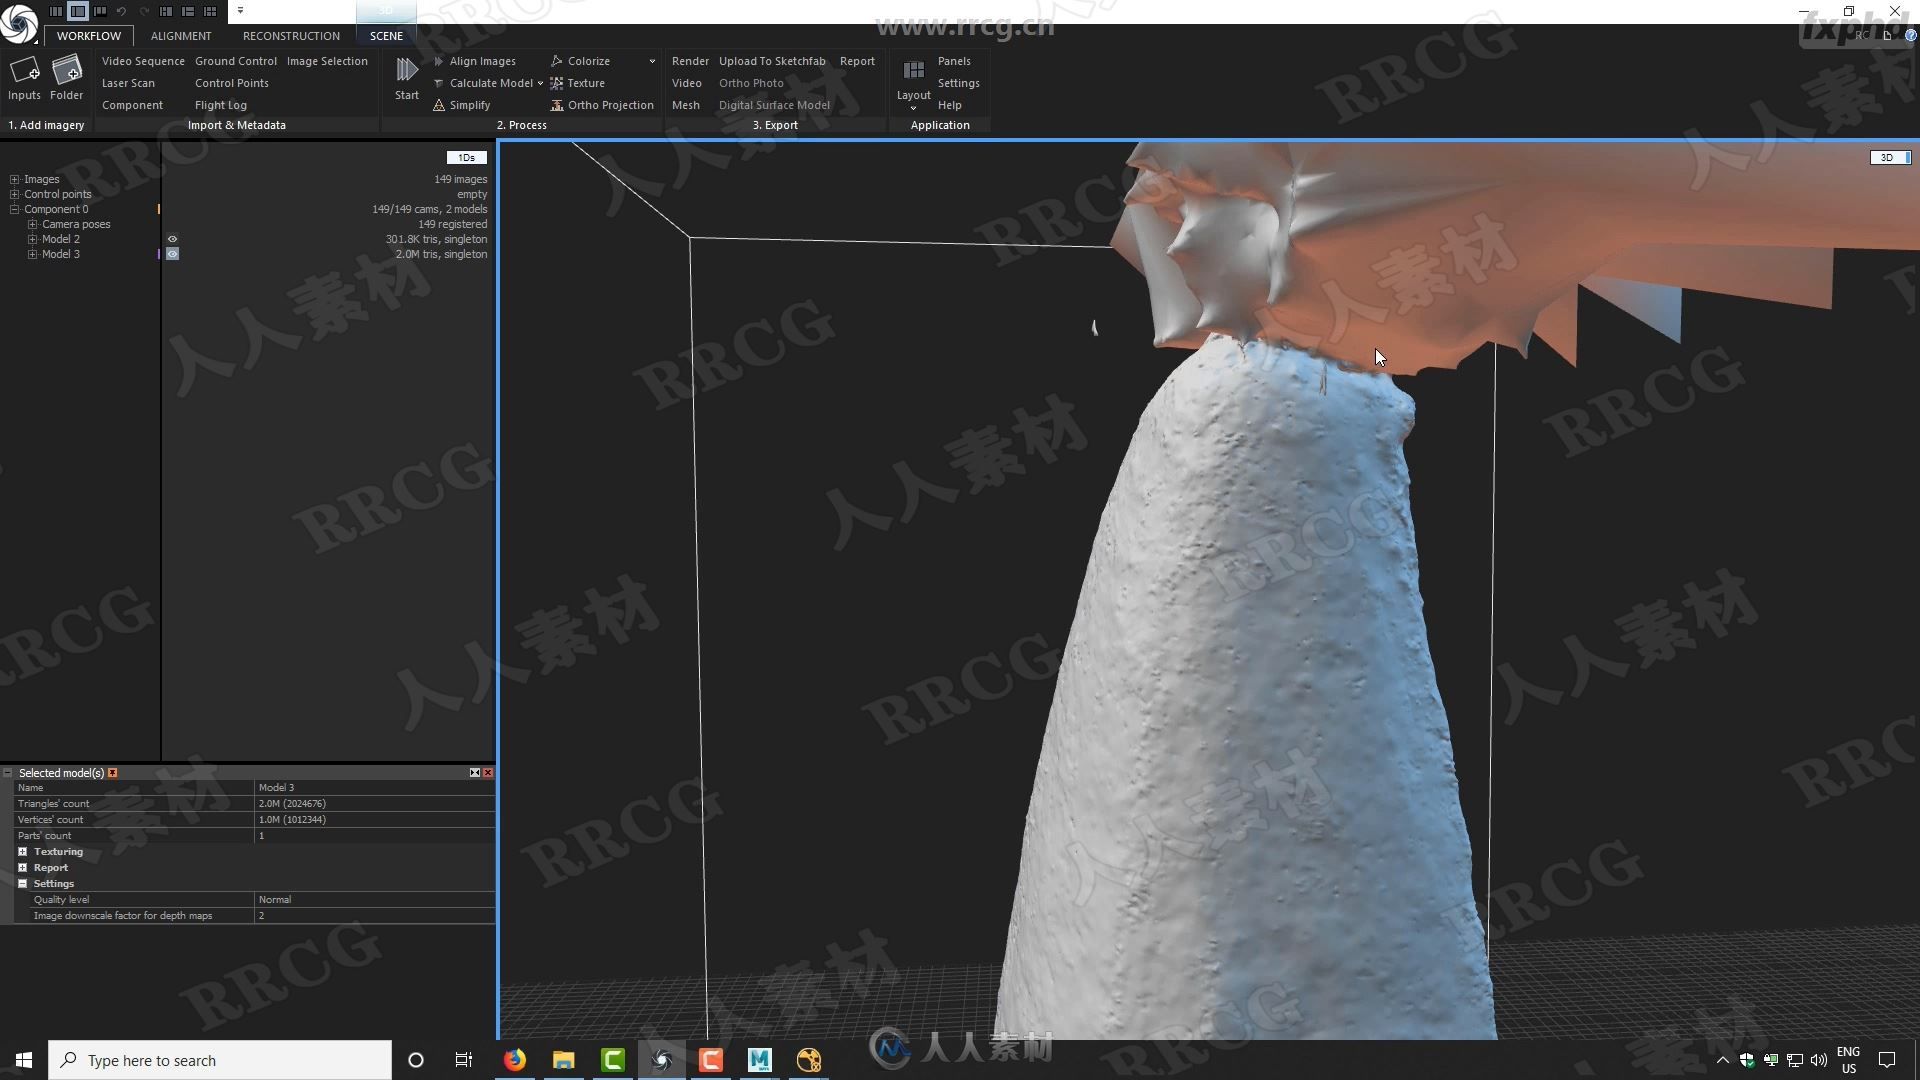Viewport: 1920px width, 1080px height.
Task: Select the Reconstruction tab
Action: (290, 36)
